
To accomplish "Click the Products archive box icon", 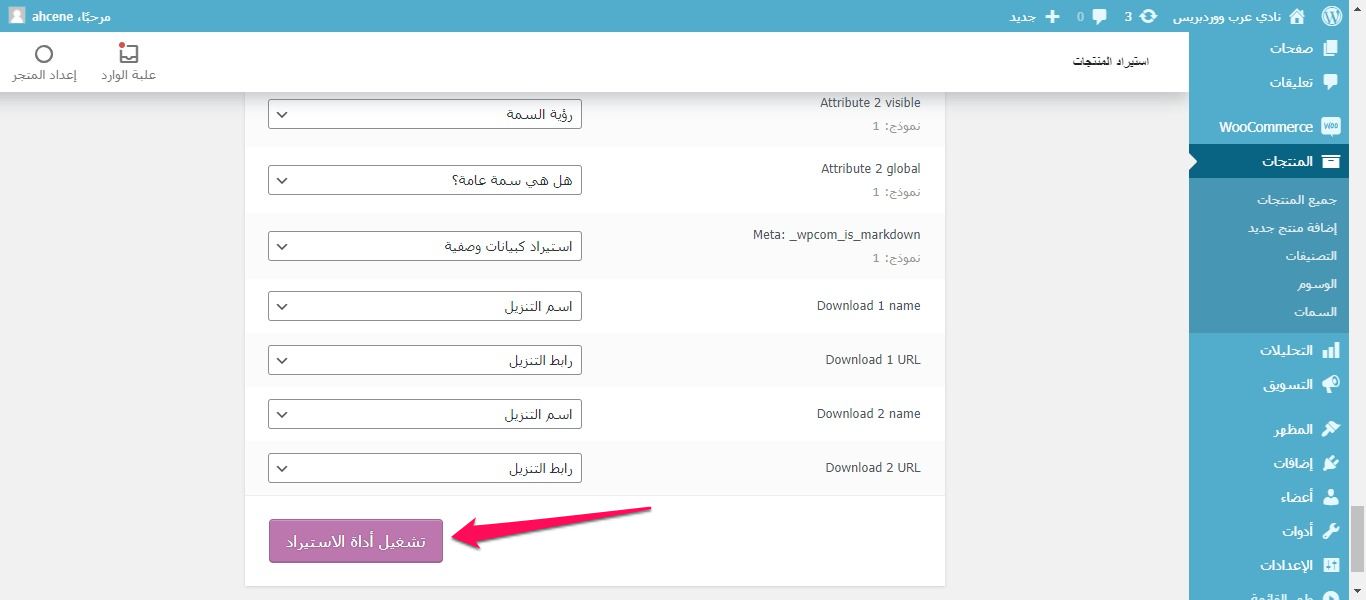I will (x=1330, y=161).
